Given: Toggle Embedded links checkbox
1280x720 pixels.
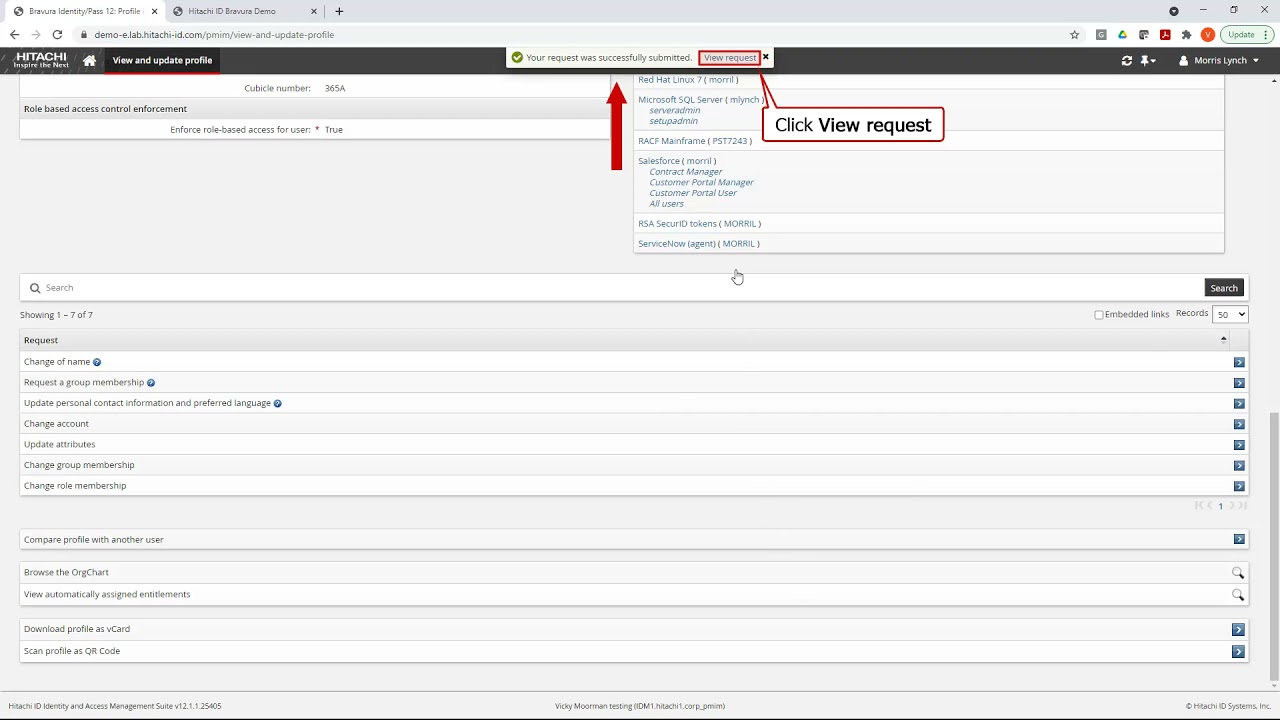Looking at the screenshot, I should coord(1098,315).
